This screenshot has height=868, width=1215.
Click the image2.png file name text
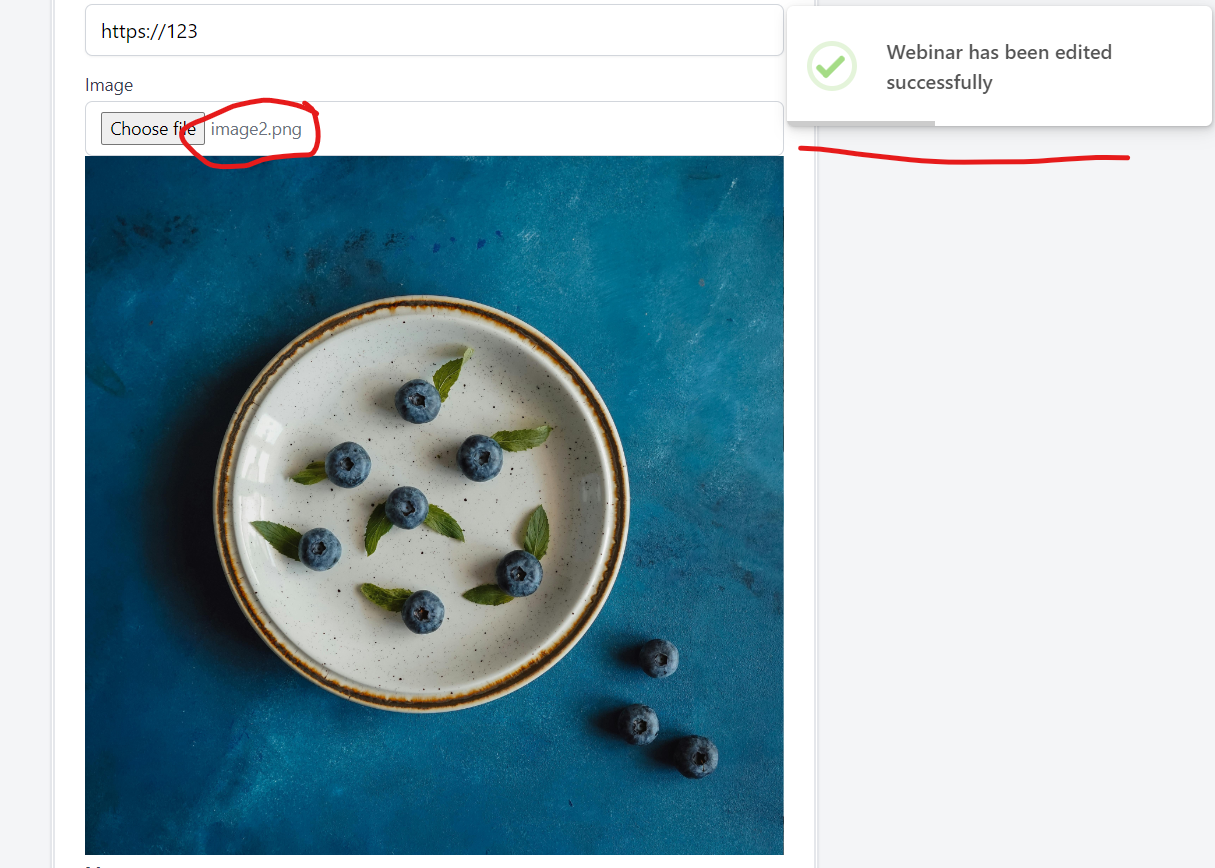click(x=256, y=129)
